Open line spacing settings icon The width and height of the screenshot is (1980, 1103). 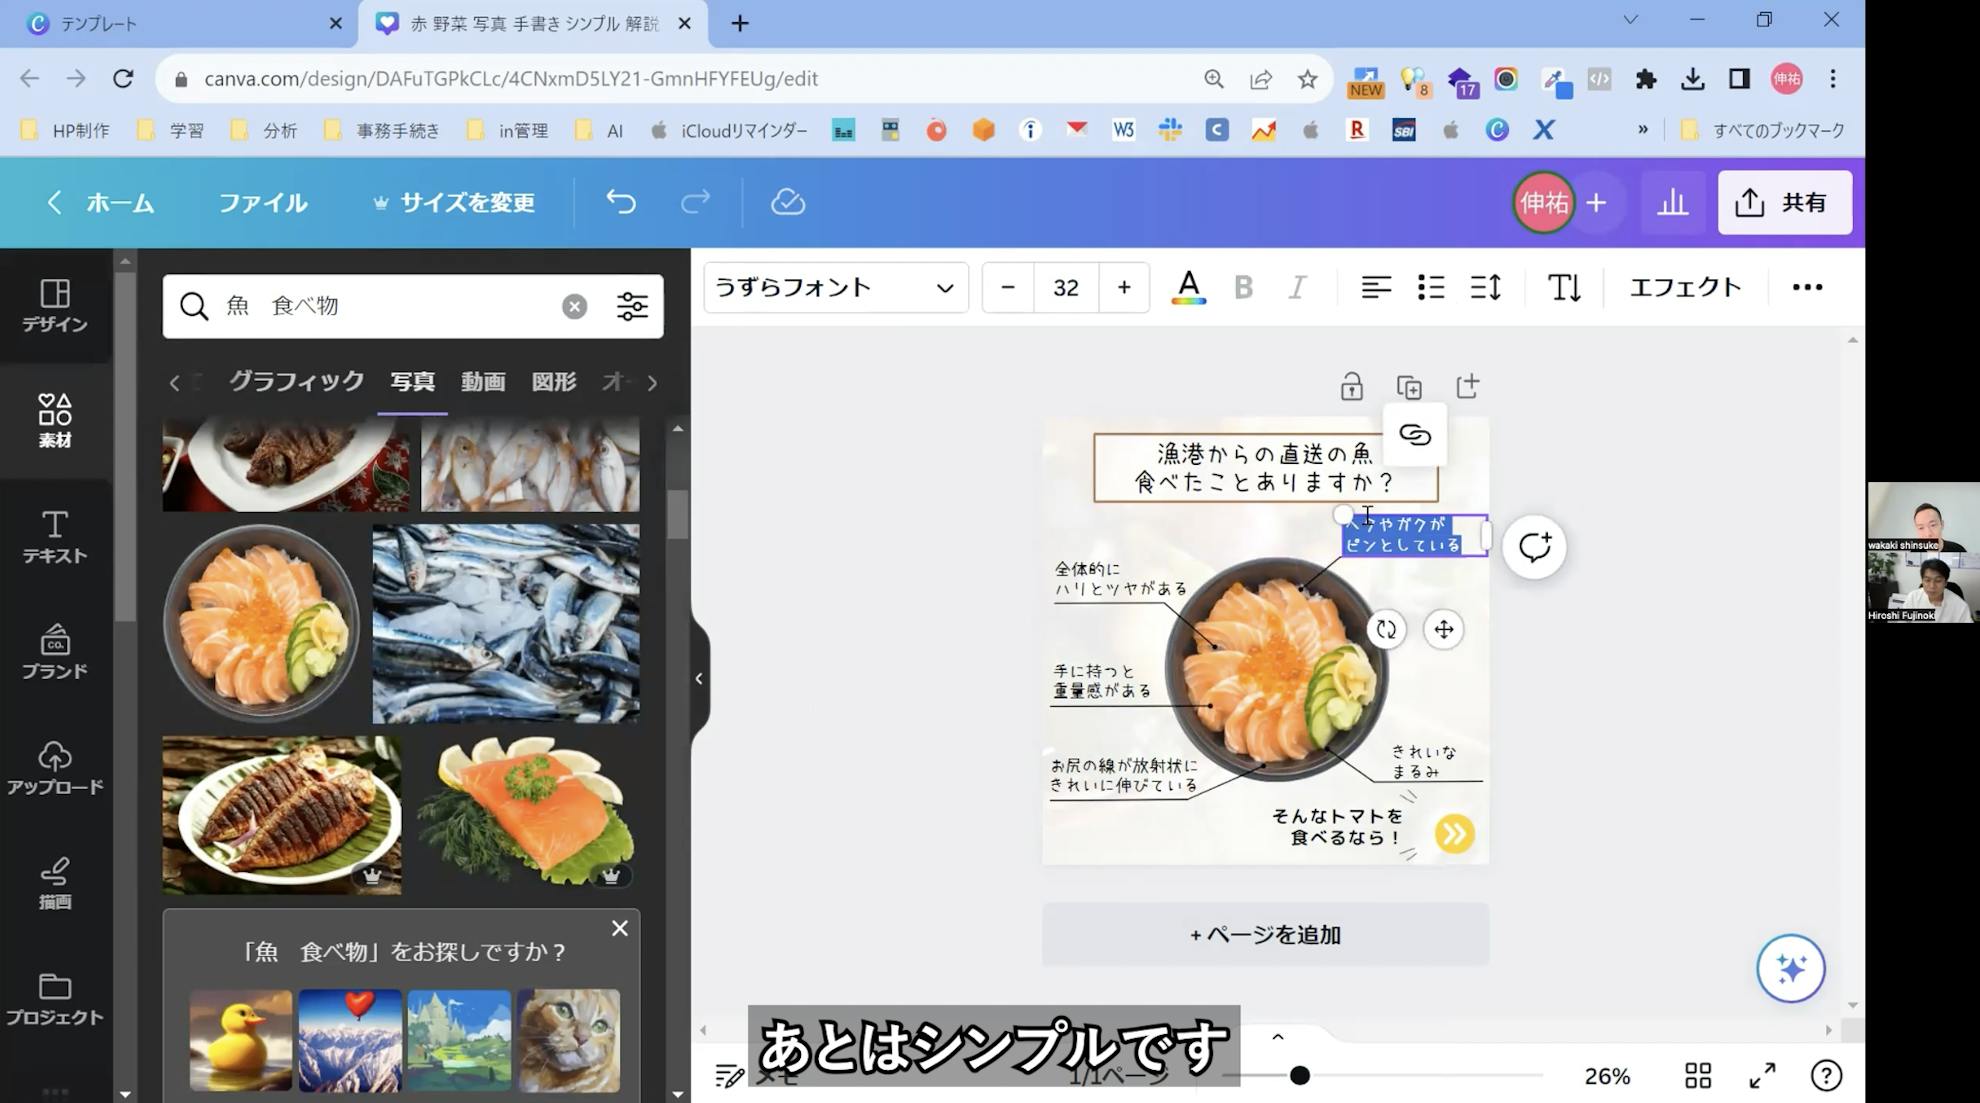tap(1486, 288)
